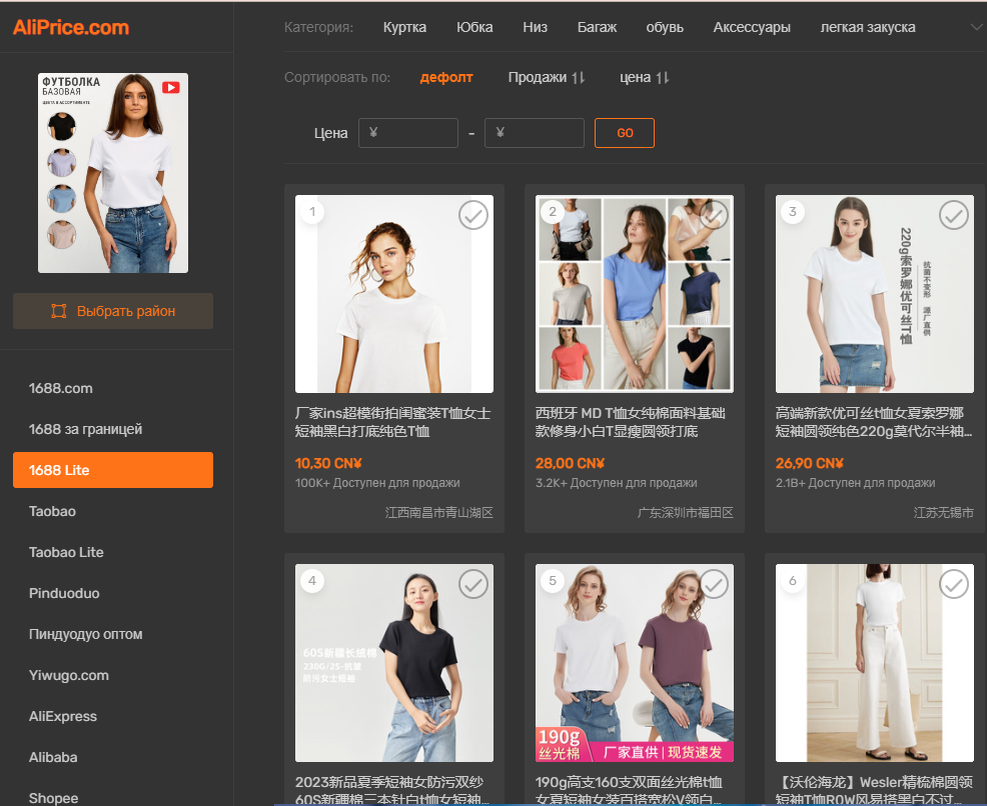Open the Низ category
987x806 pixels.
pyautogui.click(x=535, y=27)
